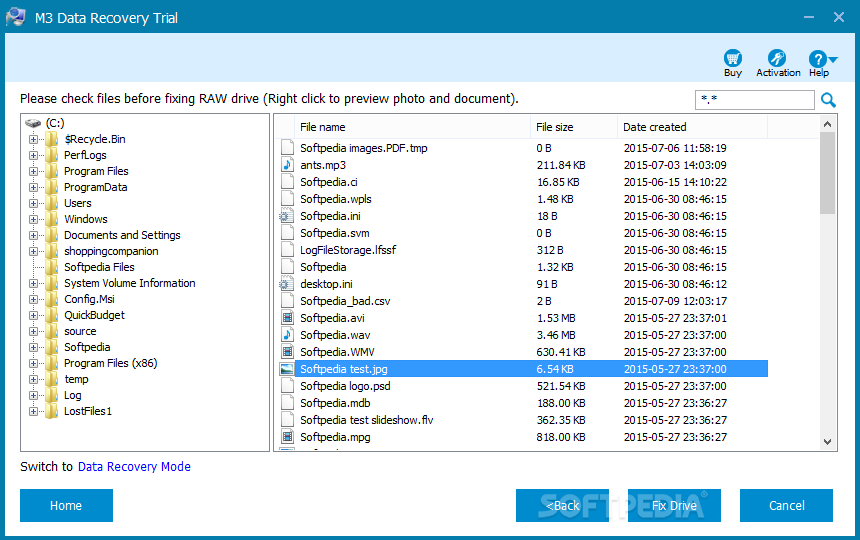
Task: Click the temp folder icon
Action: click(x=52, y=379)
